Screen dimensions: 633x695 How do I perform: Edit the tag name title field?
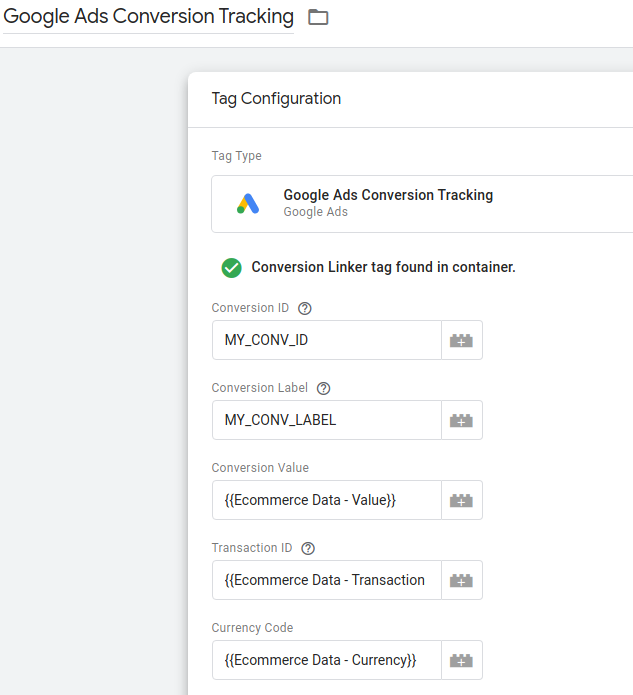point(148,17)
